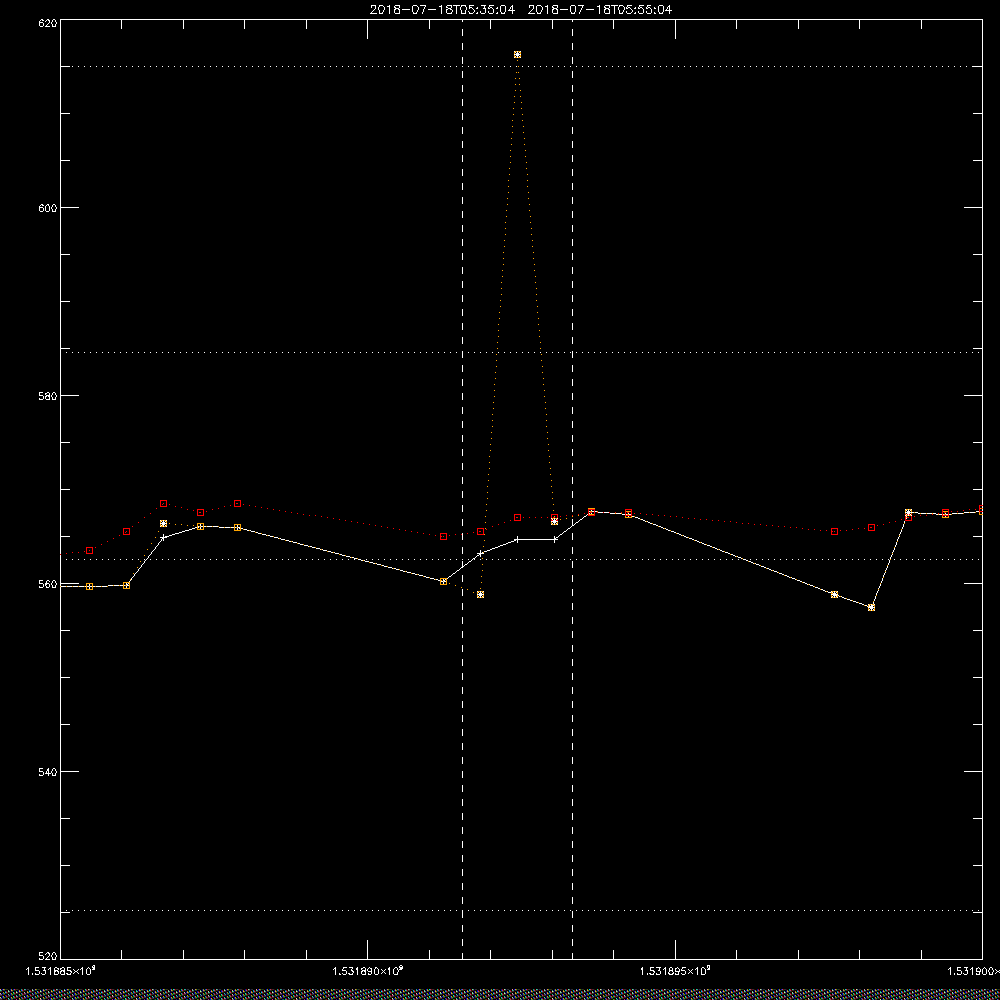Click the 1.531890×10⁹ x-axis label
The width and height of the screenshot is (1000, 1000).
coord(368,971)
